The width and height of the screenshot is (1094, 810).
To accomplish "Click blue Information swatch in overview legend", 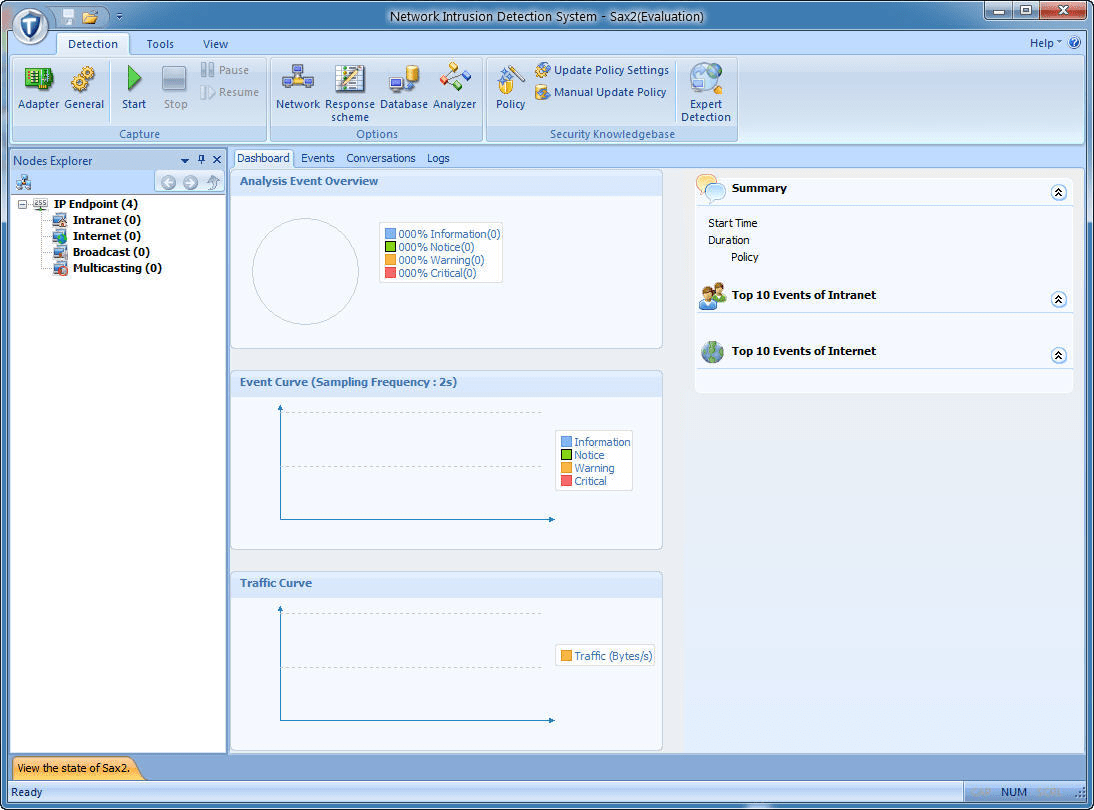I will point(390,234).
